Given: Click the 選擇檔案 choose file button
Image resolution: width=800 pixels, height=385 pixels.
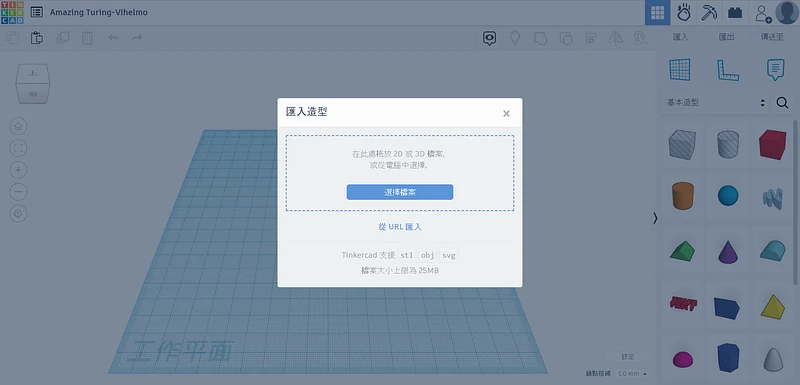Looking at the screenshot, I should pos(400,192).
